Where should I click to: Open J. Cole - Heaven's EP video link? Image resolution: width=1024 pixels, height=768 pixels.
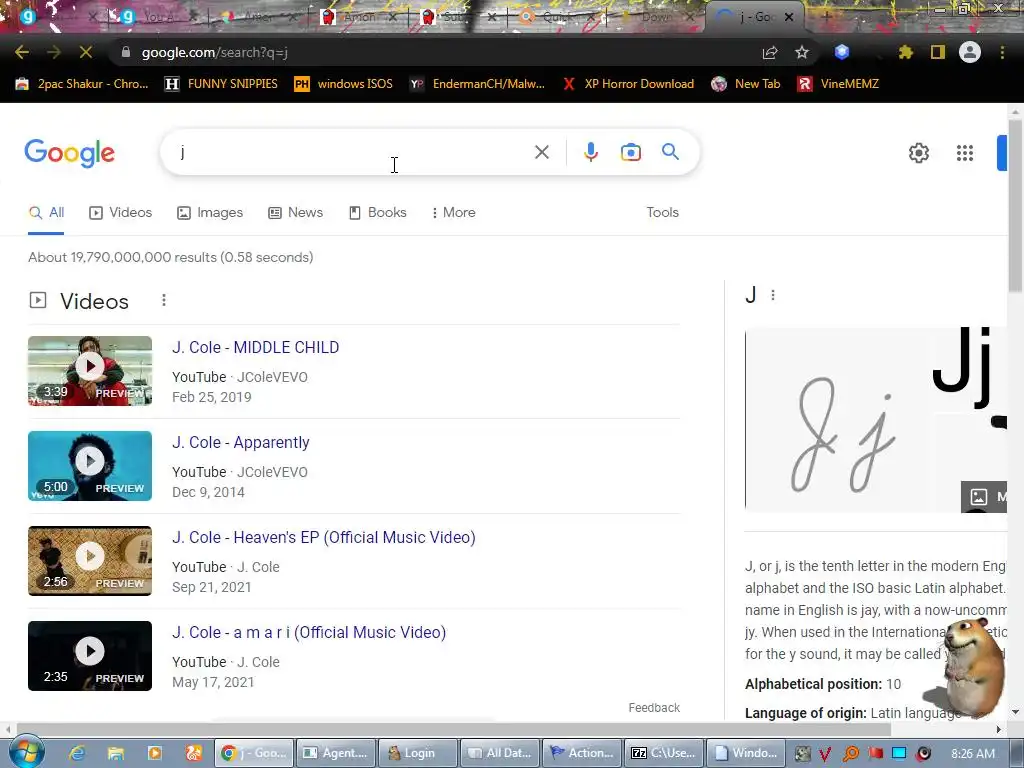tap(323, 537)
